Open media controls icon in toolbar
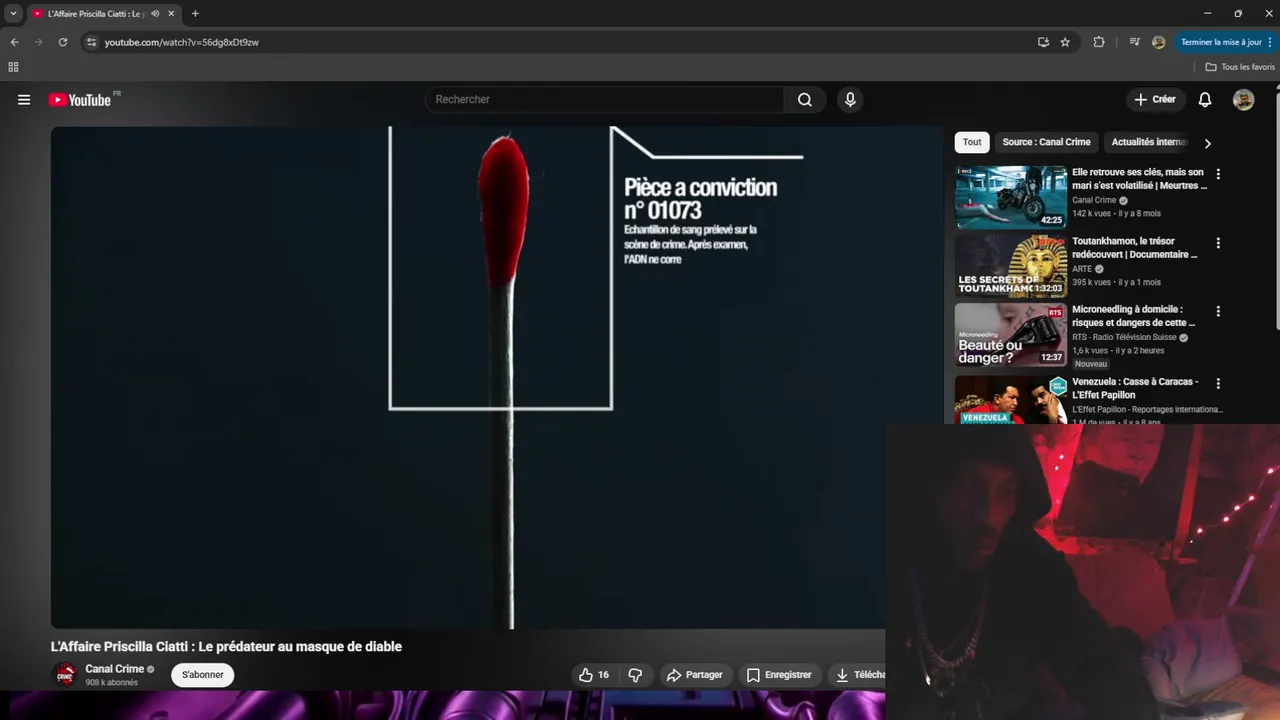This screenshot has width=1280, height=720. [x=1134, y=42]
